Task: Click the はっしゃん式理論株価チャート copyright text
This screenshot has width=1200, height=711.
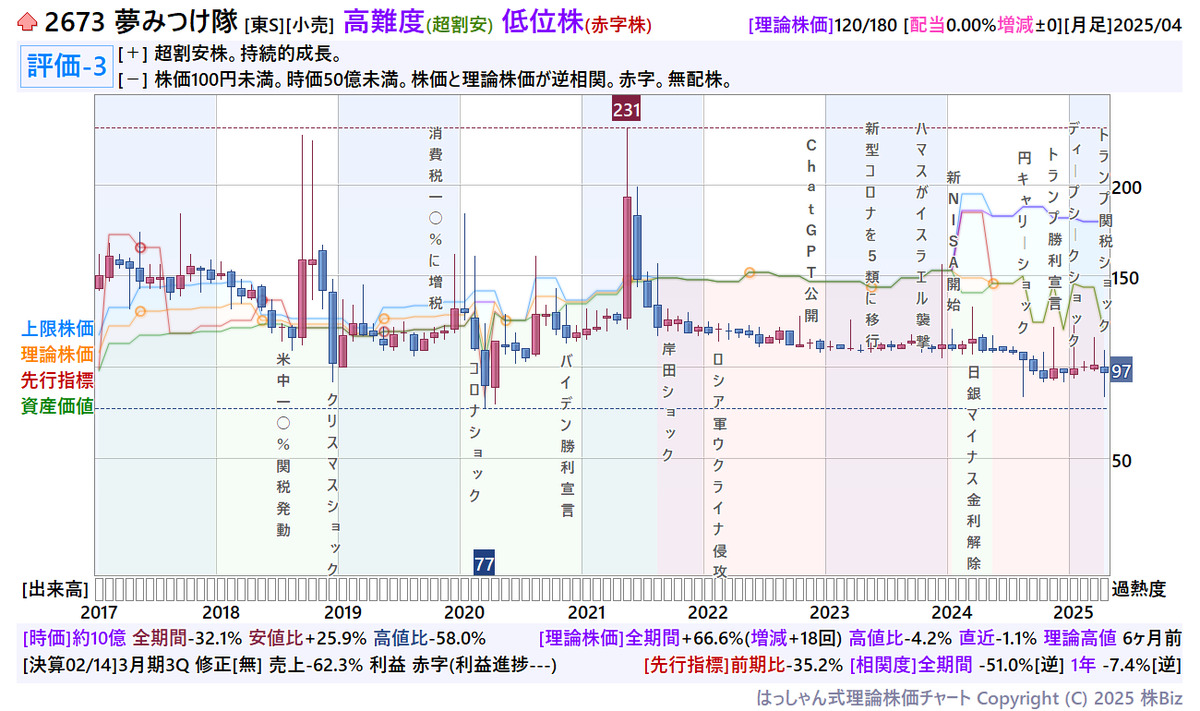Action: coord(969,696)
